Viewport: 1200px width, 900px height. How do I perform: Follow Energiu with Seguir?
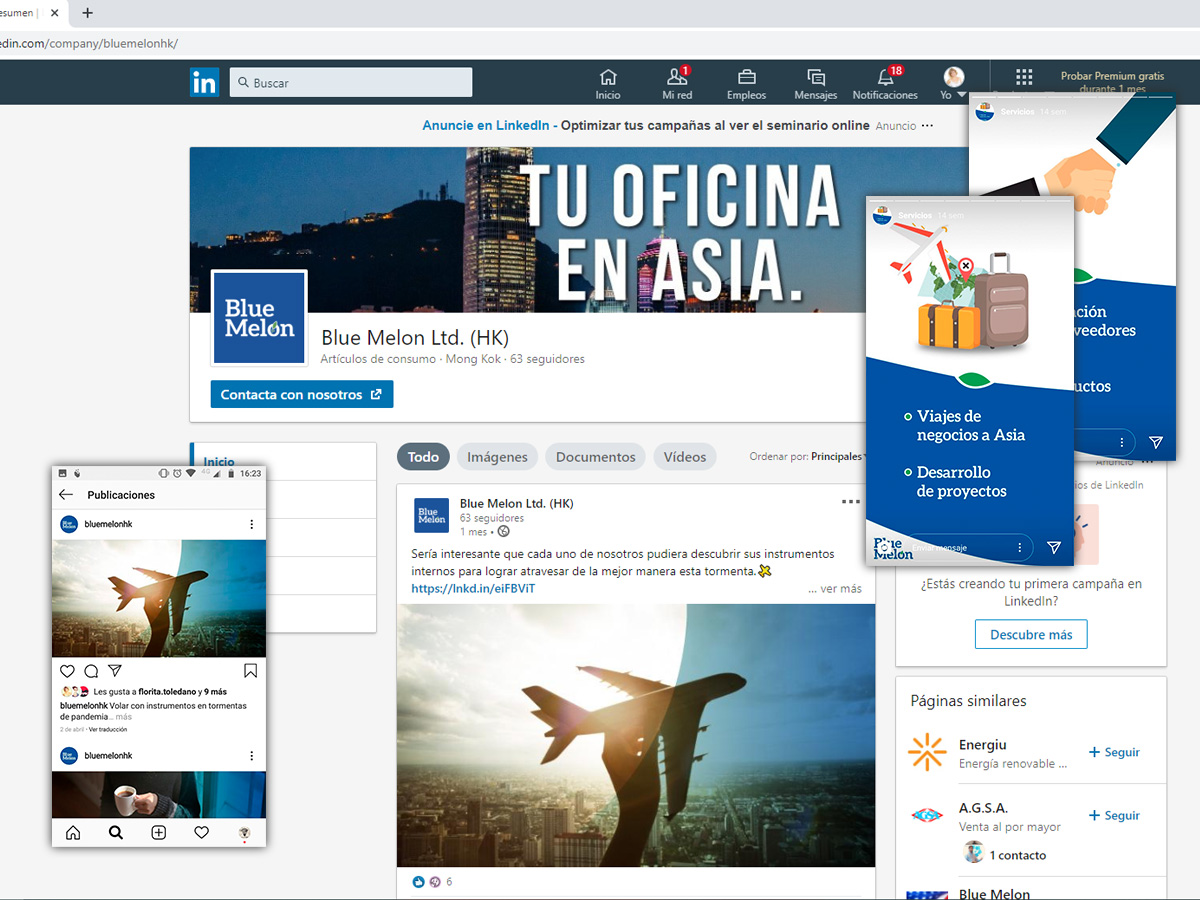pyautogui.click(x=1114, y=752)
